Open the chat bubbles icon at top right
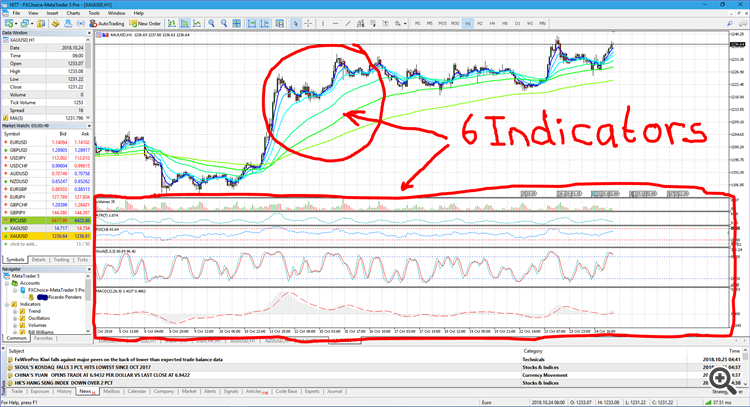This screenshot has height=407, width=750. tap(743, 23)
